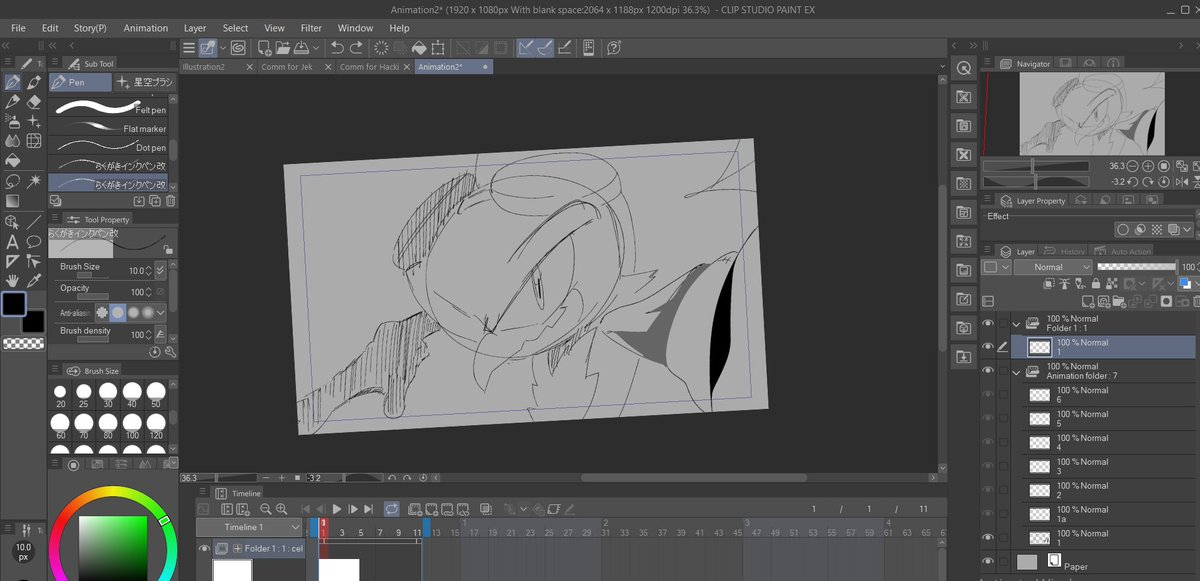Select the Gradient tool
The width and height of the screenshot is (1200, 581).
[13, 201]
